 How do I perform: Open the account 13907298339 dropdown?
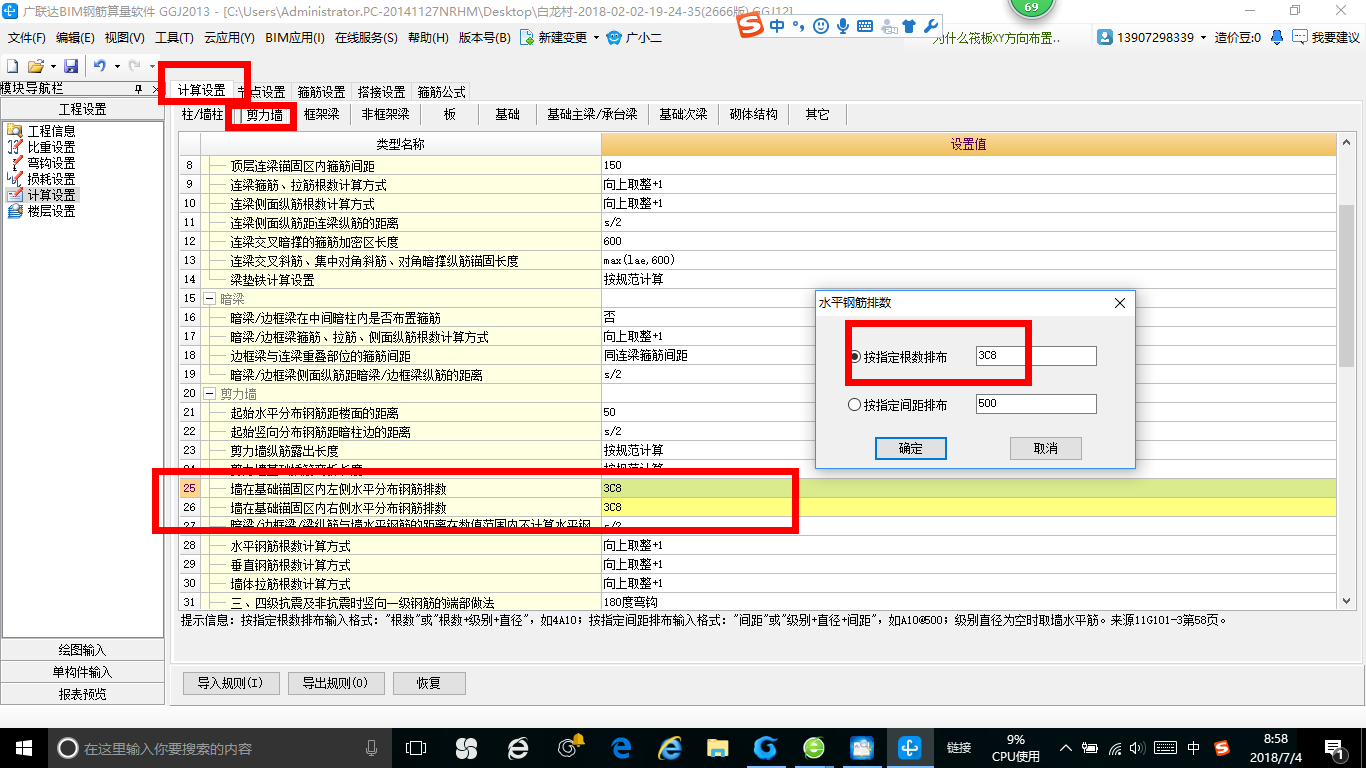pyautogui.click(x=1203, y=38)
